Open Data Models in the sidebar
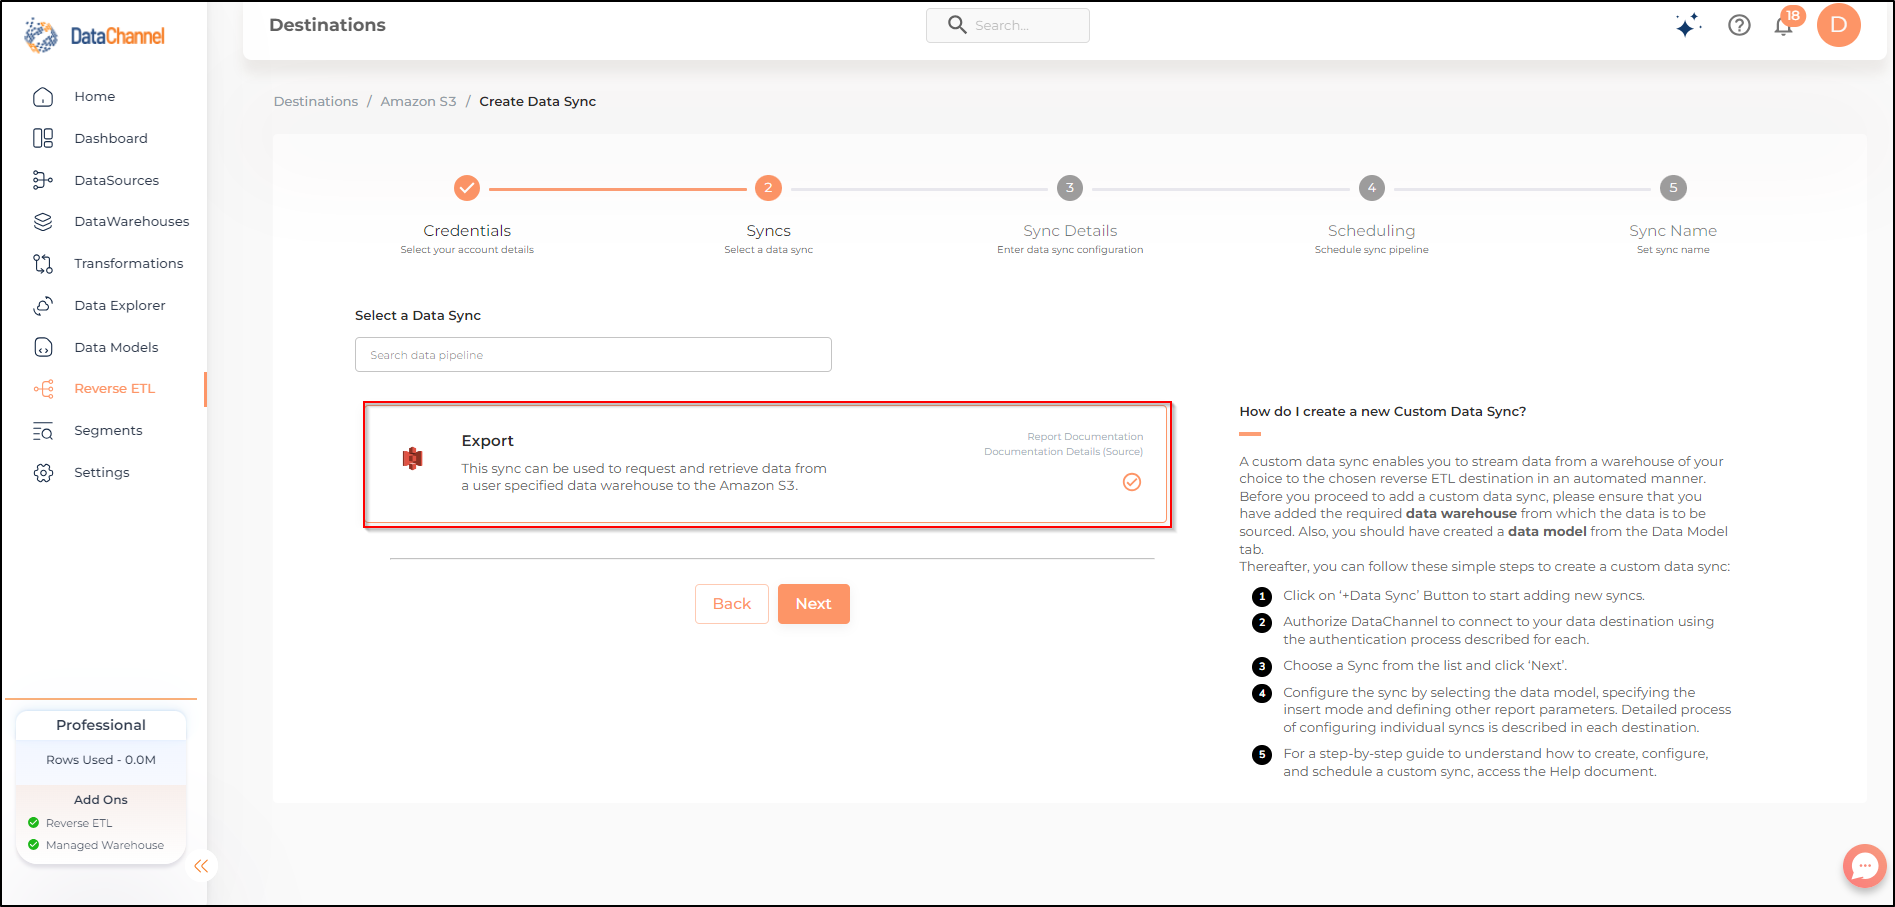 pos(116,347)
